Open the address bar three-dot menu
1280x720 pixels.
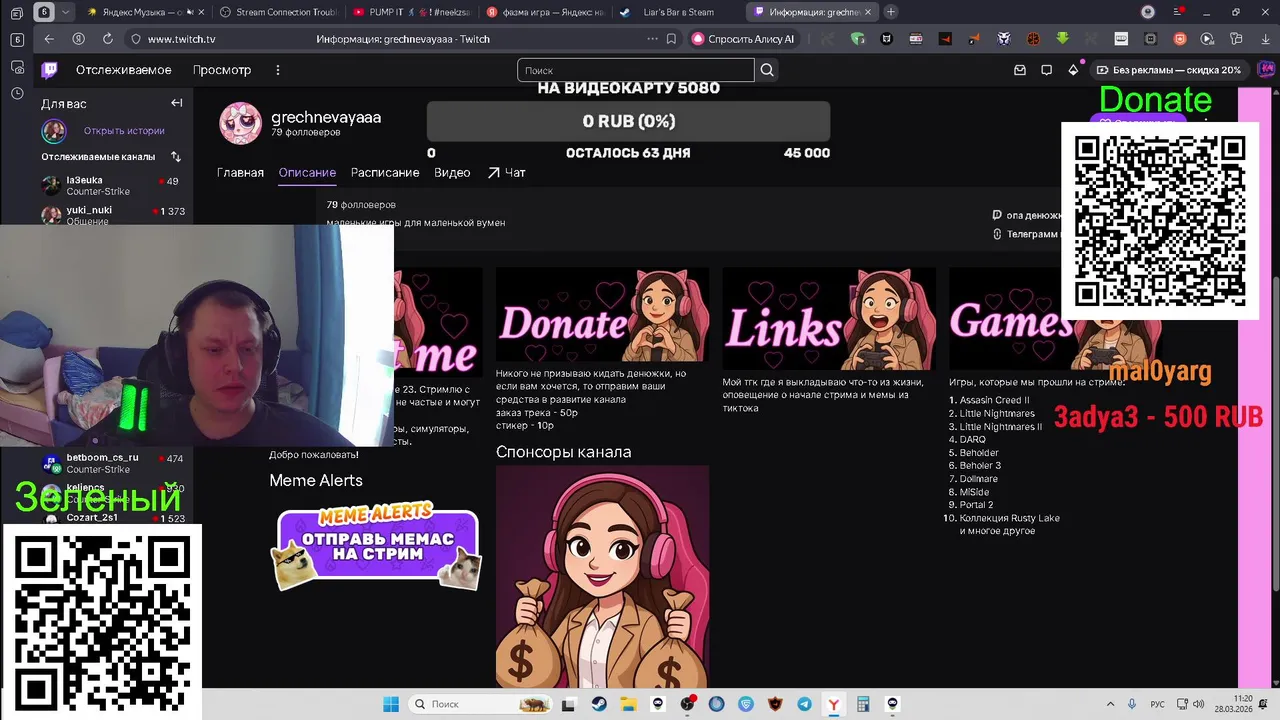652,39
